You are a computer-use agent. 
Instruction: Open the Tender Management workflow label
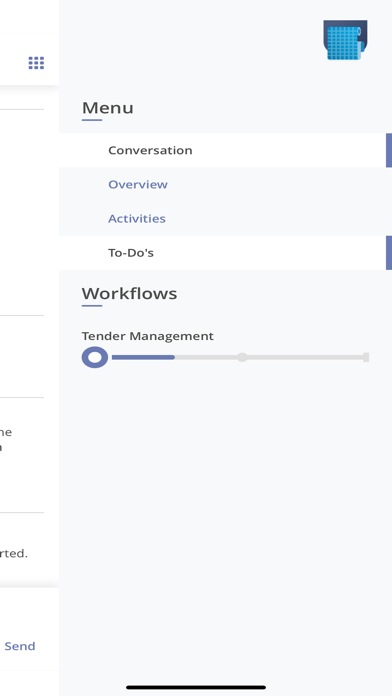click(x=147, y=336)
